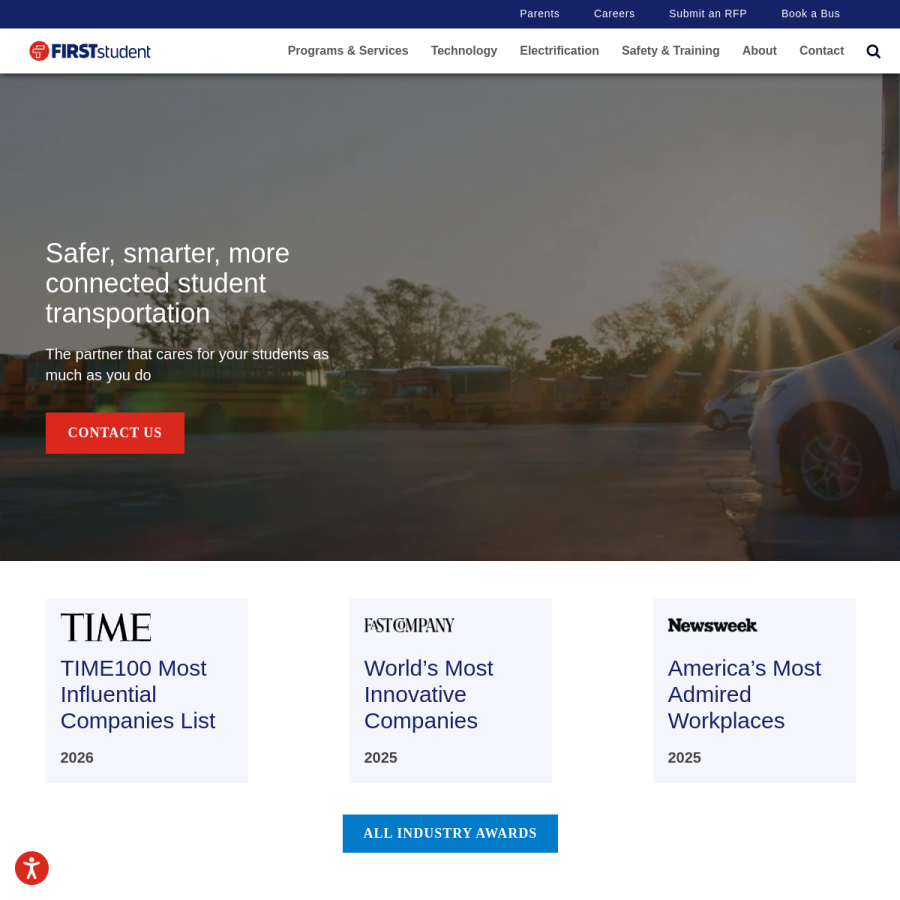The height and width of the screenshot is (900, 900).
Task: Click the ALL INDUSTRY AWARDS button
Action: point(450,833)
